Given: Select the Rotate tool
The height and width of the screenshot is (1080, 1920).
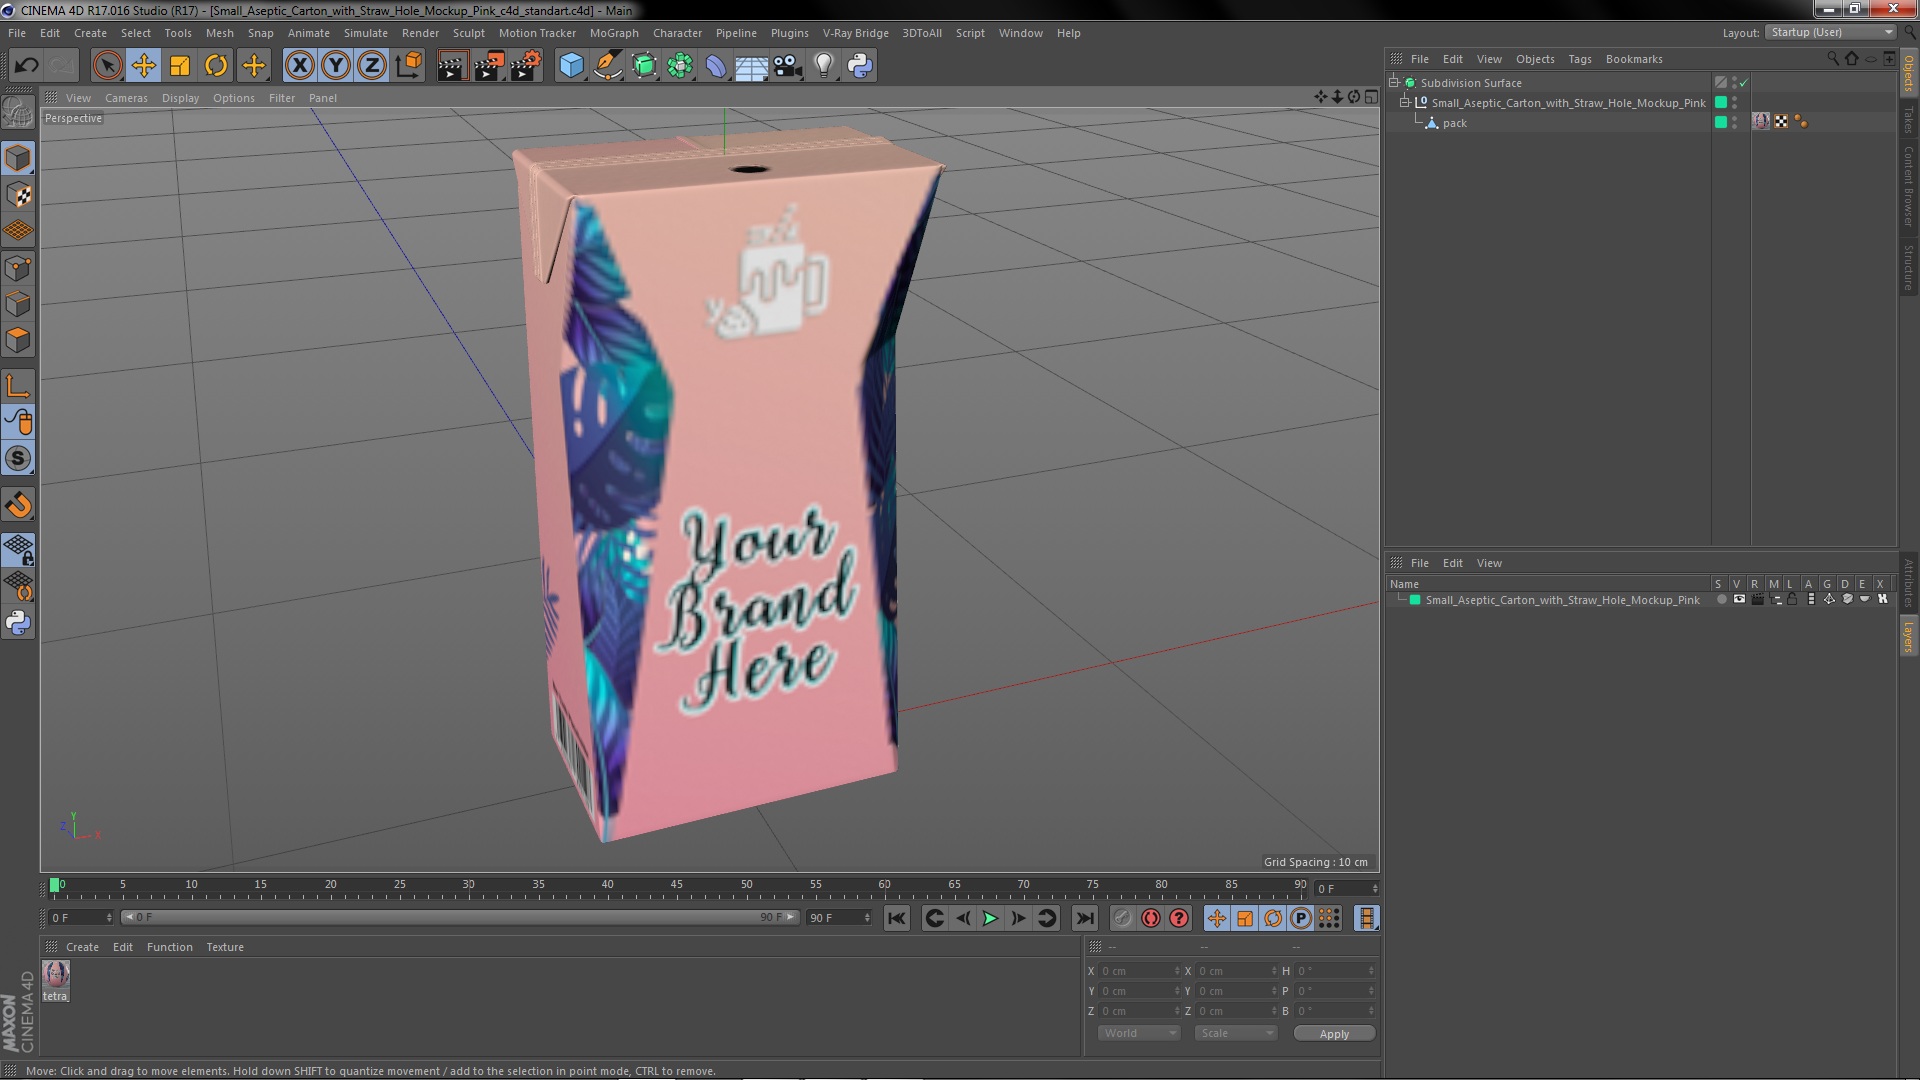Looking at the screenshot, I should pyautogui.click(x=216, y=66).
